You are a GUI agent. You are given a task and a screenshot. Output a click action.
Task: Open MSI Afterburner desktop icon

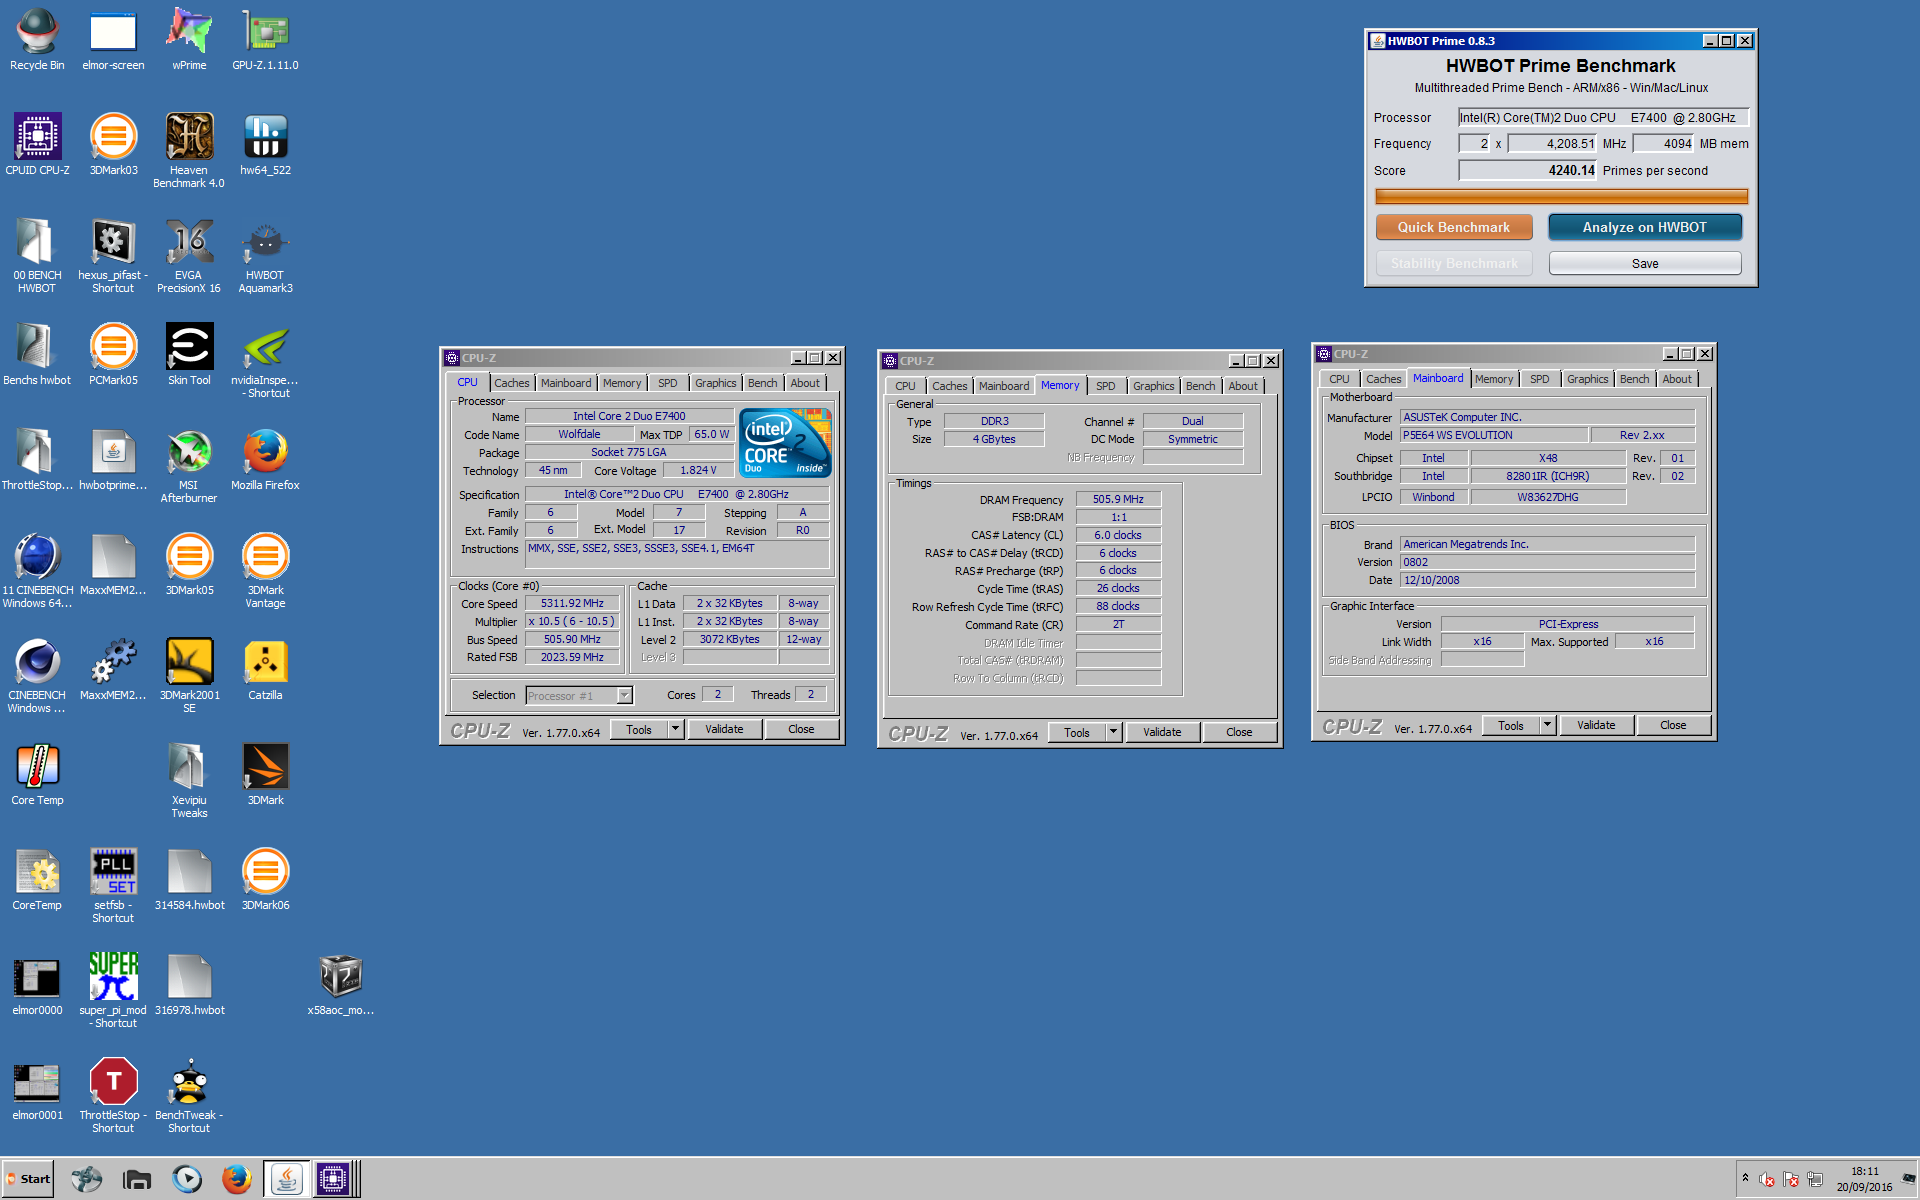(x=189, y=466)
